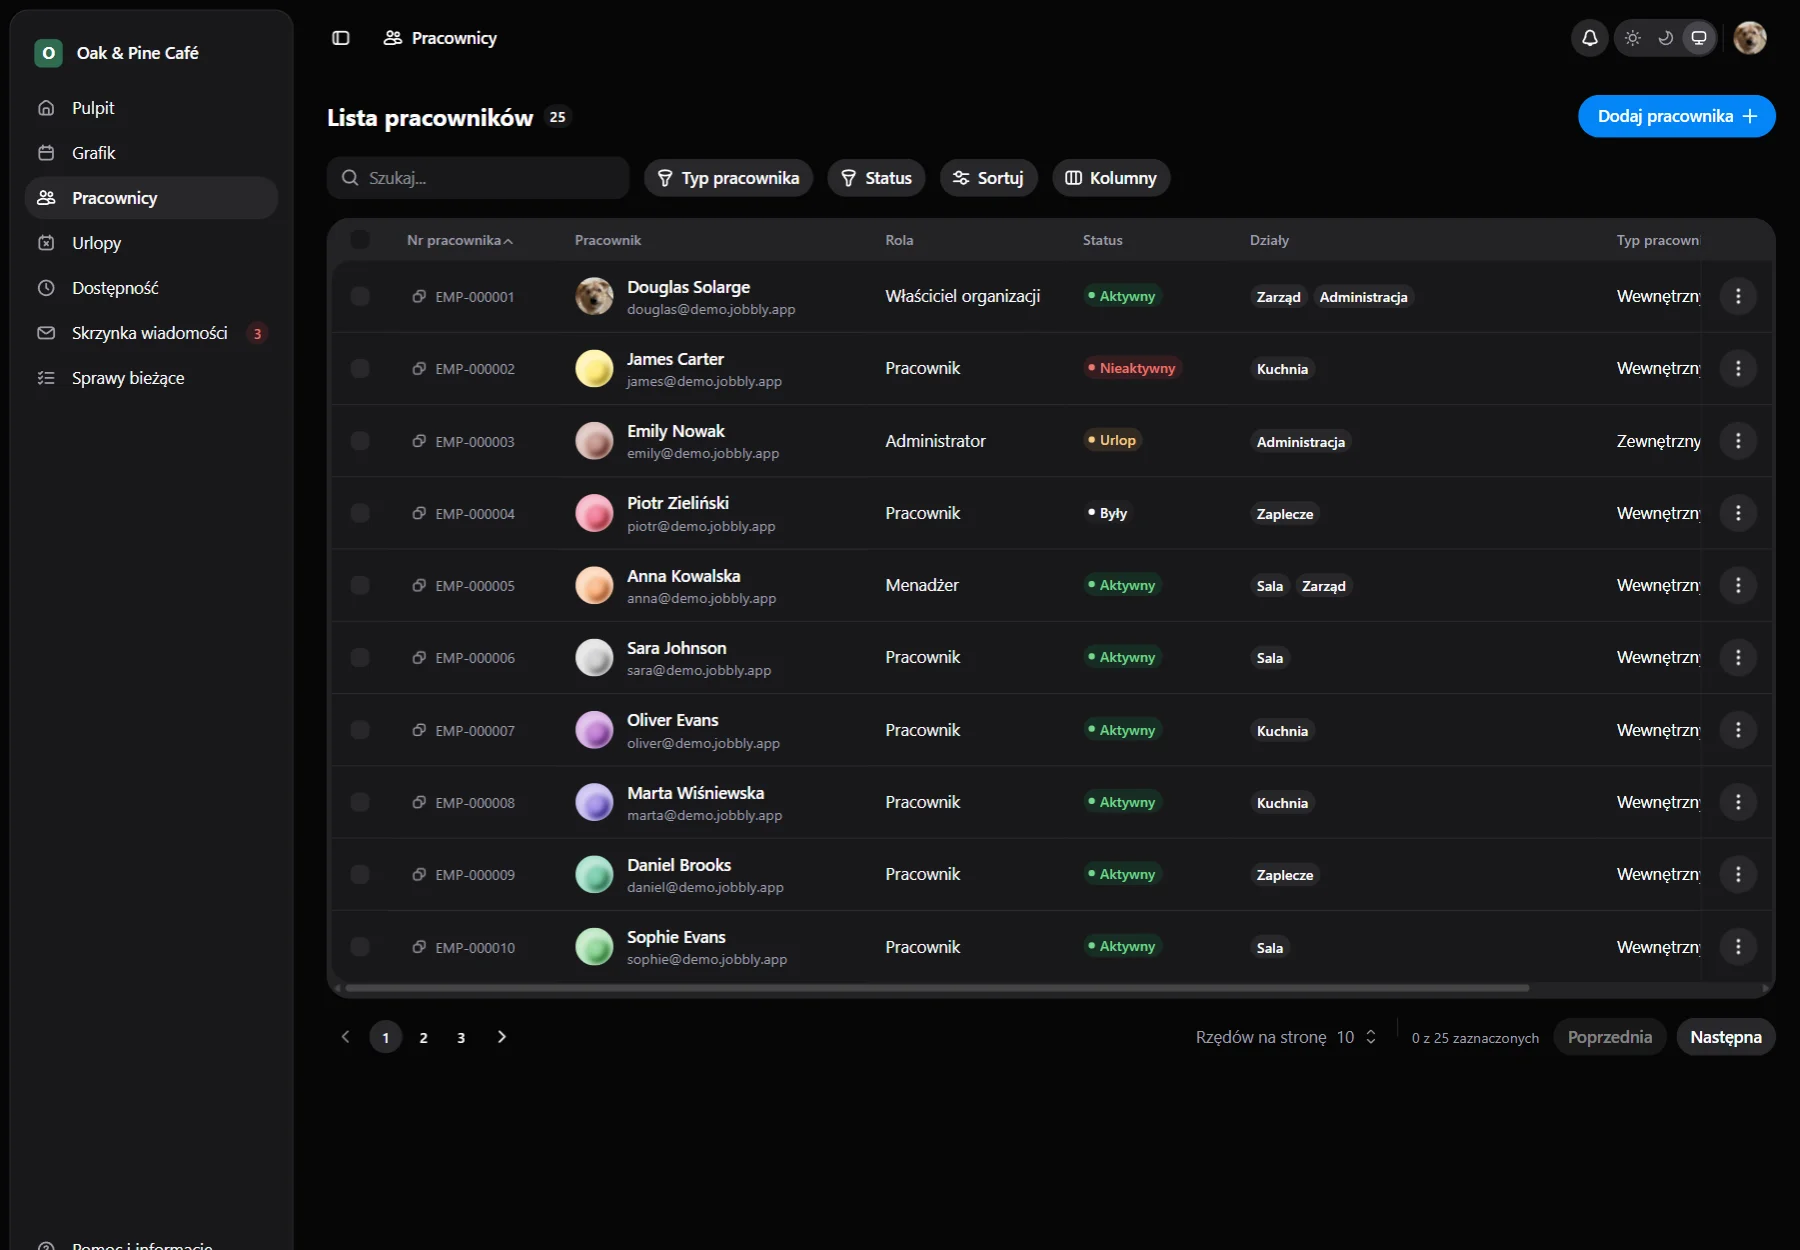
Task: Click the Następna pagination button
Action: [x=1726, y=1037]
